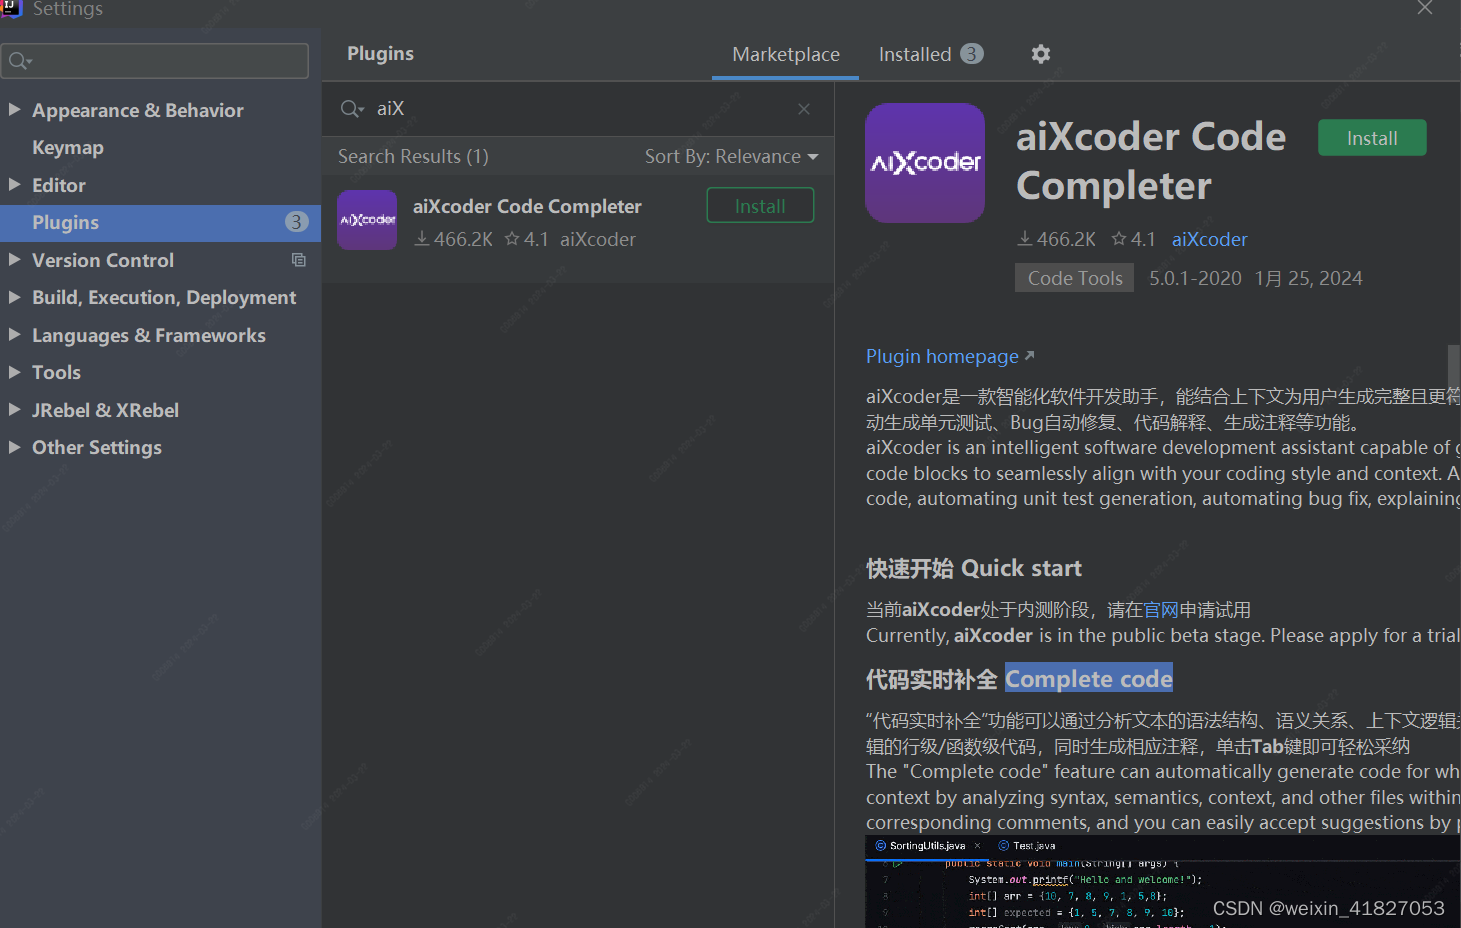Screen dimensions: 1461x928
Task: Click the Plugins panel heading
Action: pyautogui.click(x=380, y=54)
